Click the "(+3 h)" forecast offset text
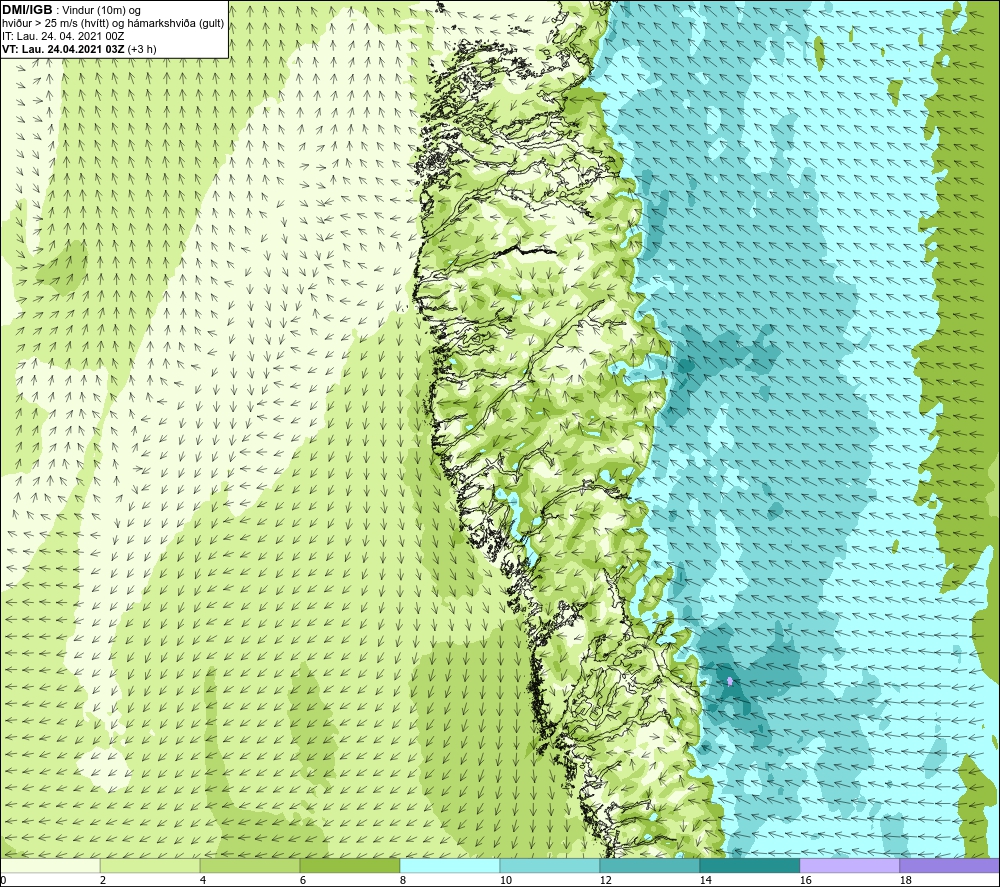 pos(142,49)
